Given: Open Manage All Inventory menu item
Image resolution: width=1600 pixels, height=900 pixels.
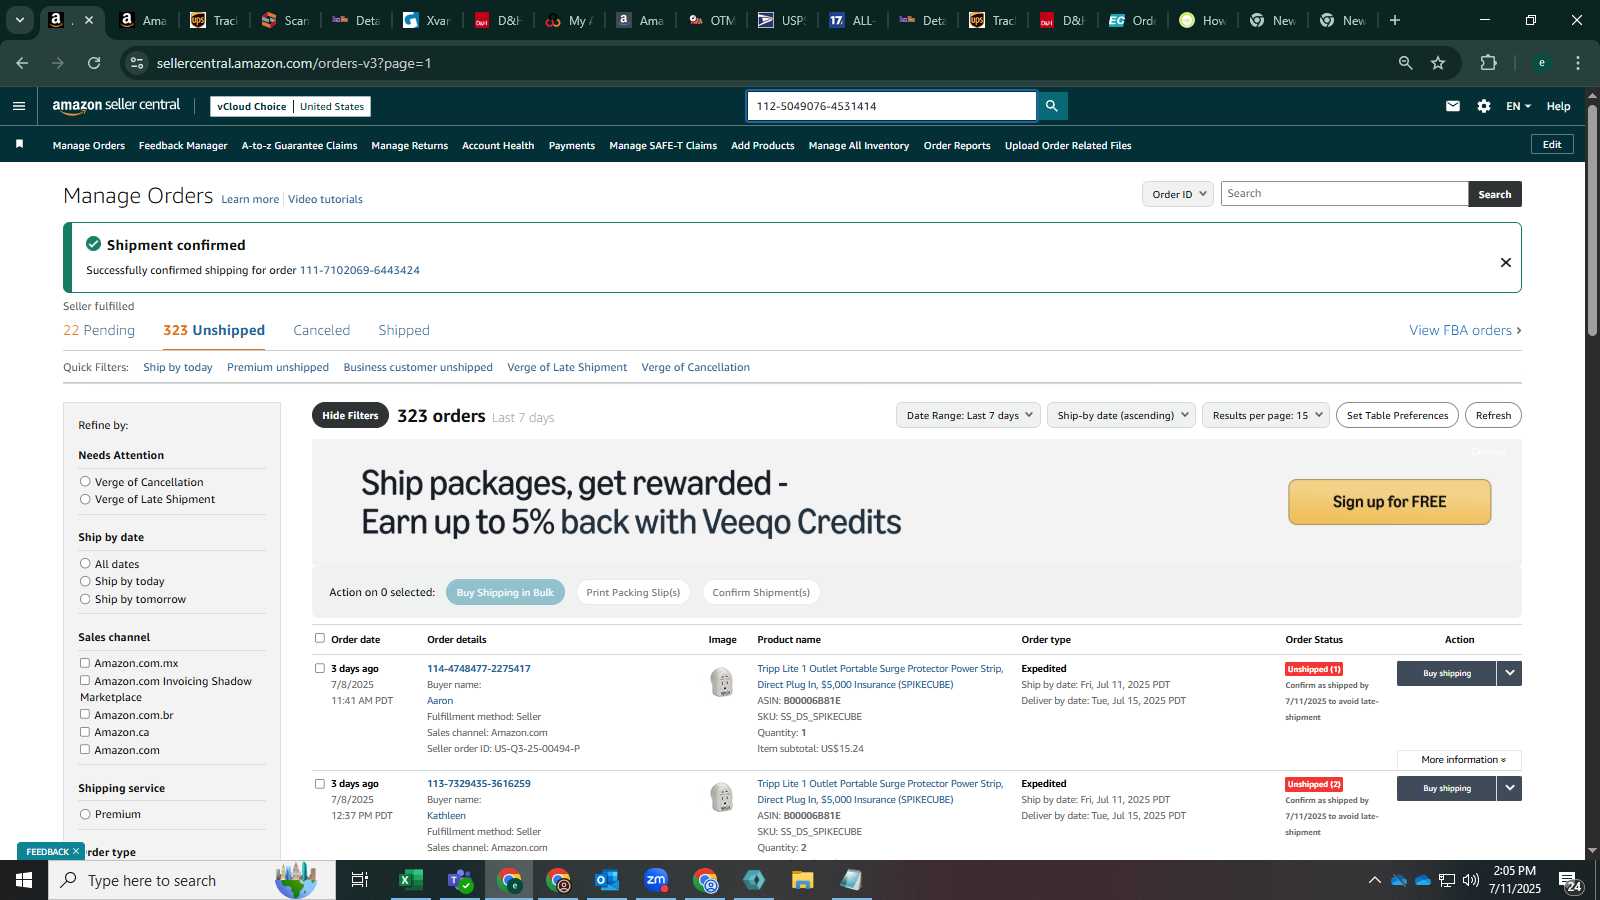Looking at the screenshot, I should pos(859,146).
